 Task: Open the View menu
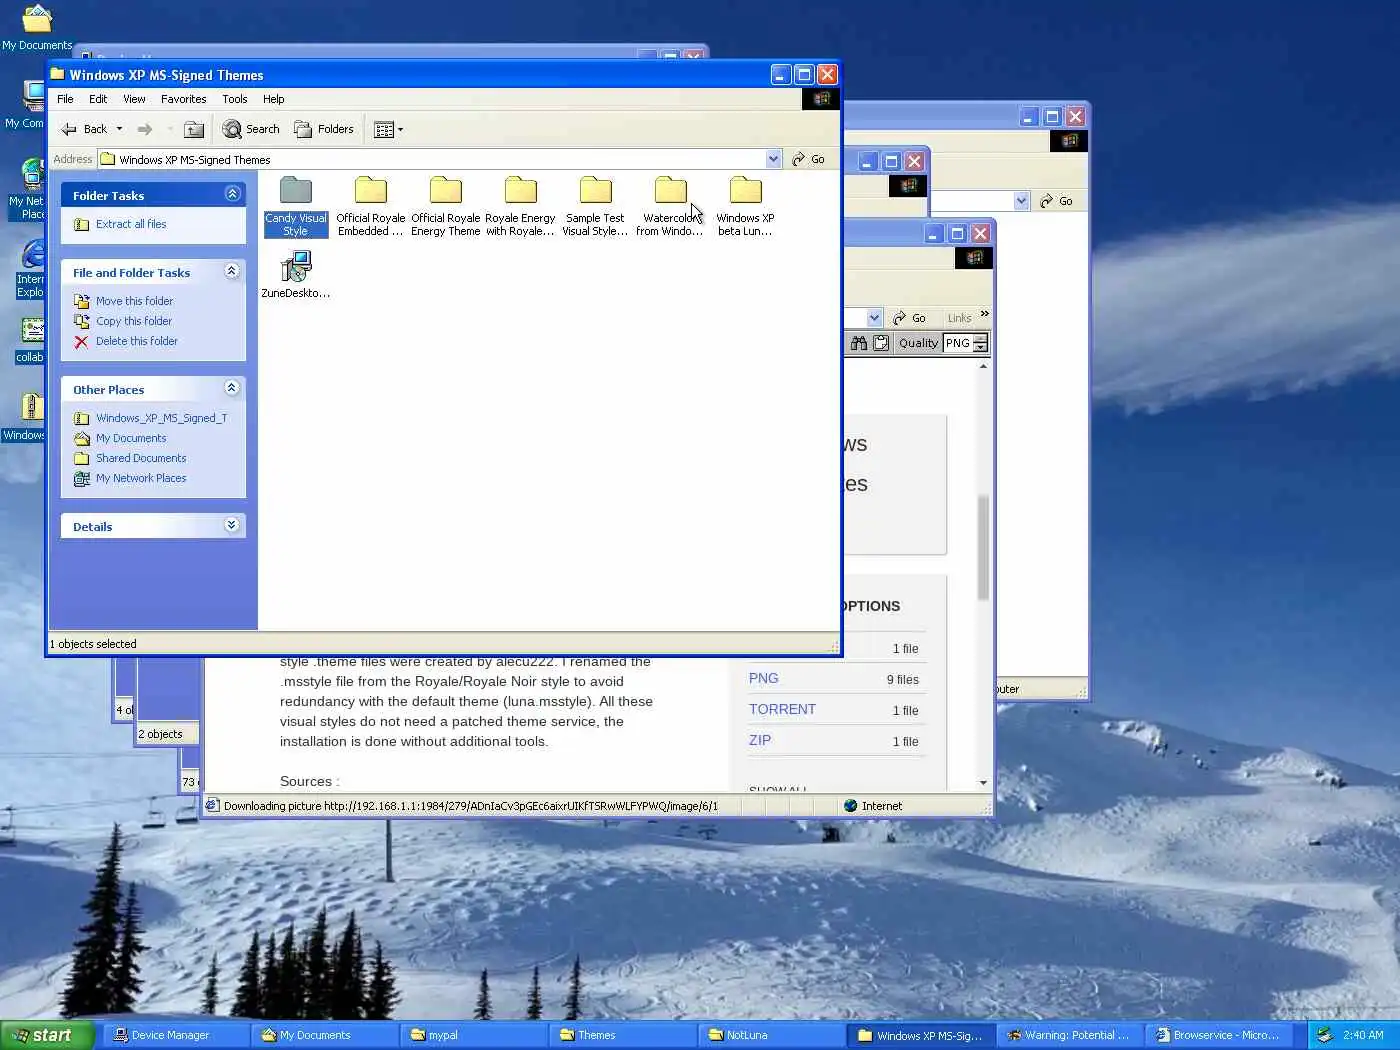click(134, 99)
